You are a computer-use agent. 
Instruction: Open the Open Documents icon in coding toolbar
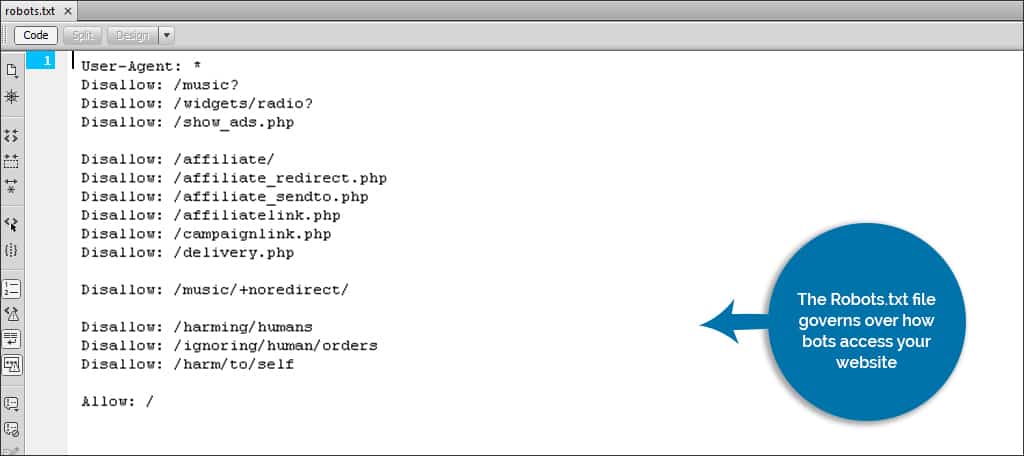pos(12,71)
